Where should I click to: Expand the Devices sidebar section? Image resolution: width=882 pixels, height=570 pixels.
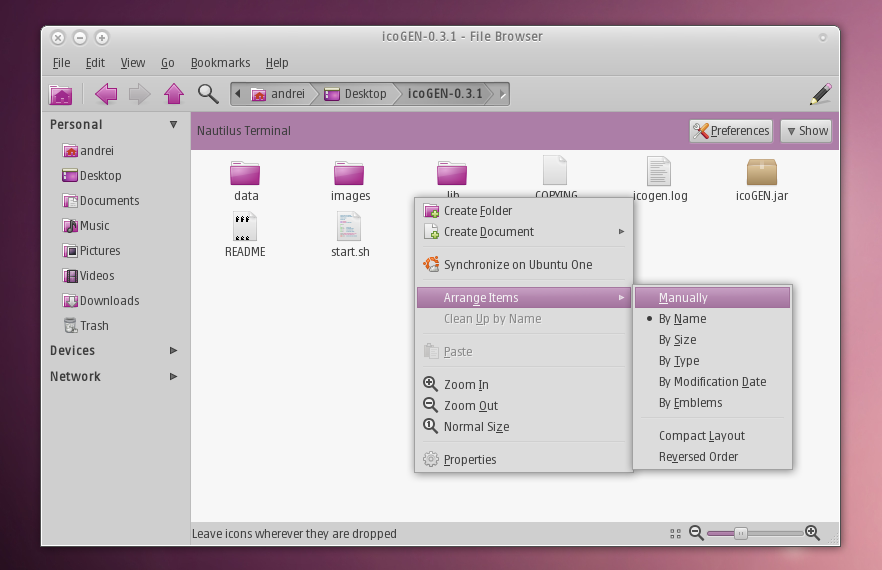(x=173, y=351)
